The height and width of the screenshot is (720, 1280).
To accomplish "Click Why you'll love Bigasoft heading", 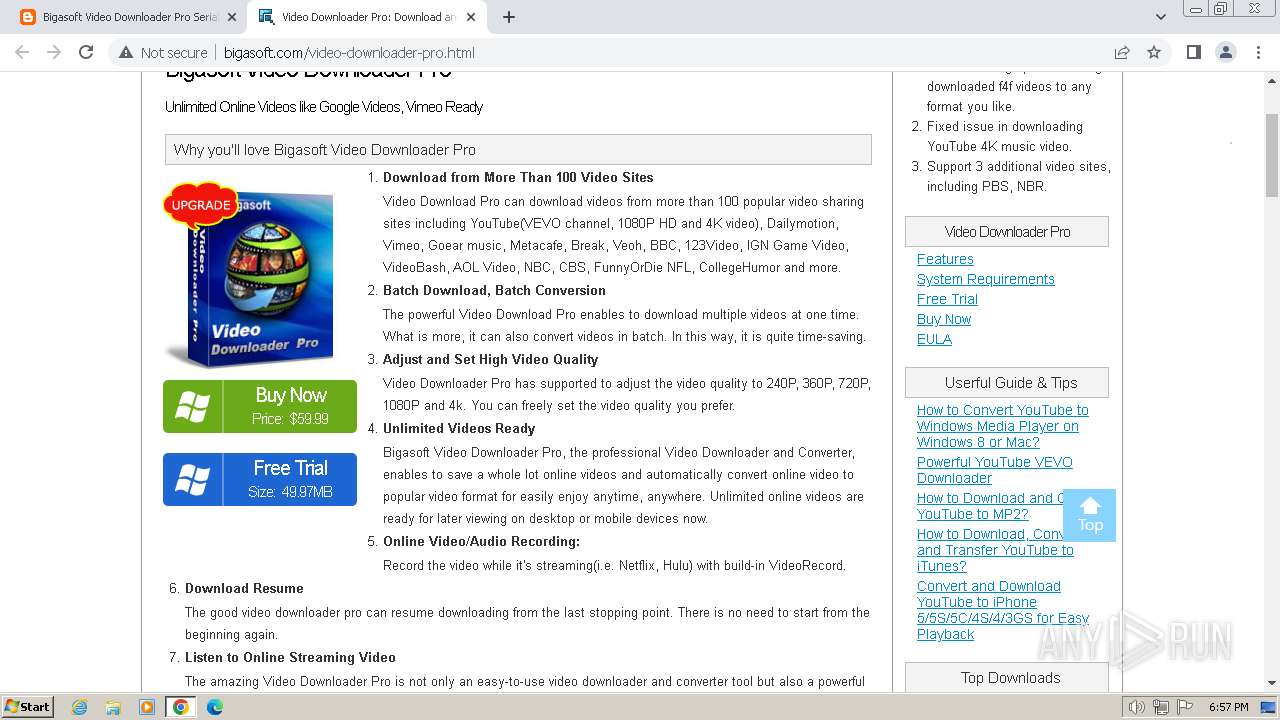I will click(x=518, y=149).
